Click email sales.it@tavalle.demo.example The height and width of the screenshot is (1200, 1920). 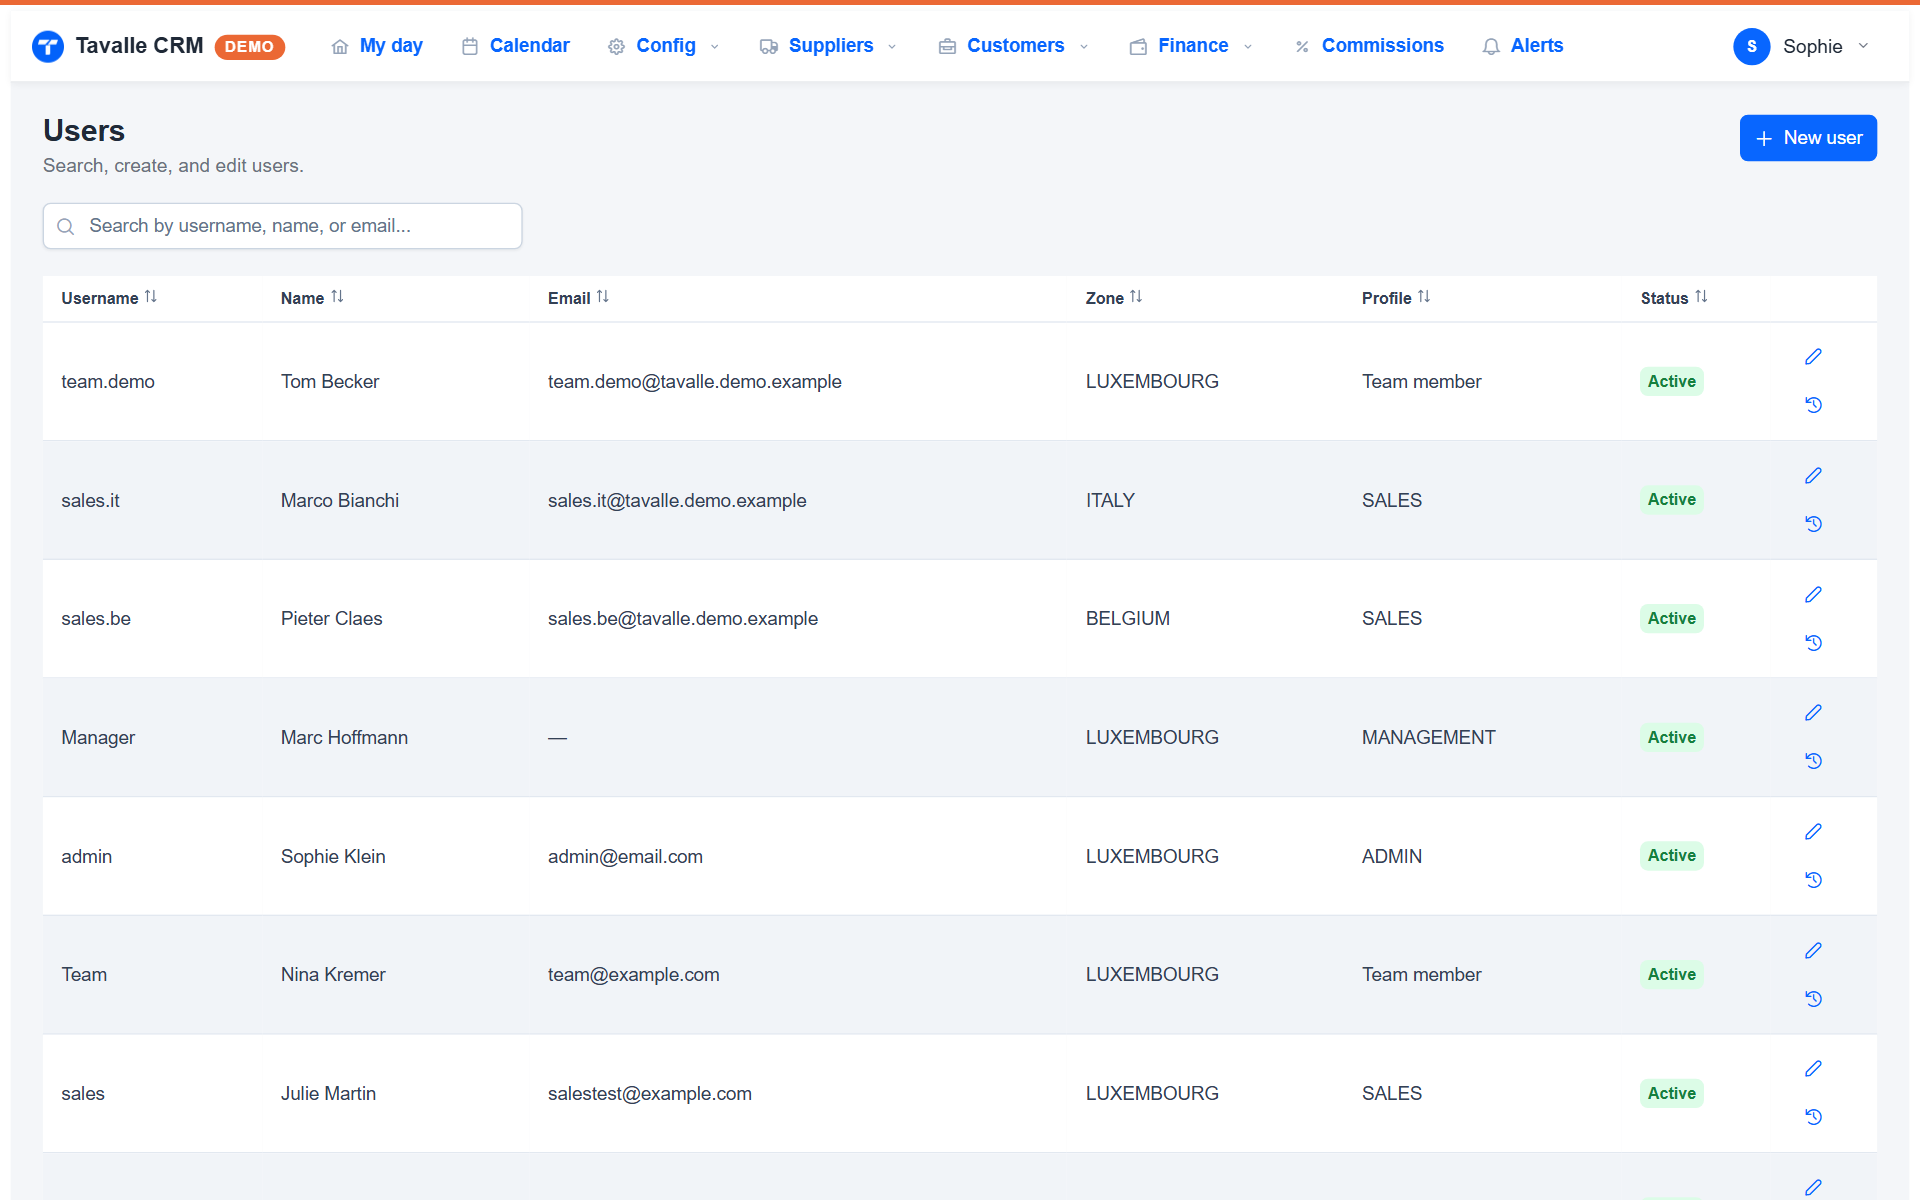[x=677, y=500]
